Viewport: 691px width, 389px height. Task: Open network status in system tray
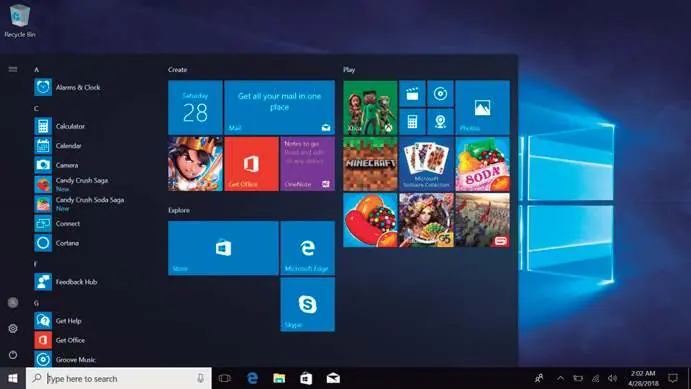point(595,378)
